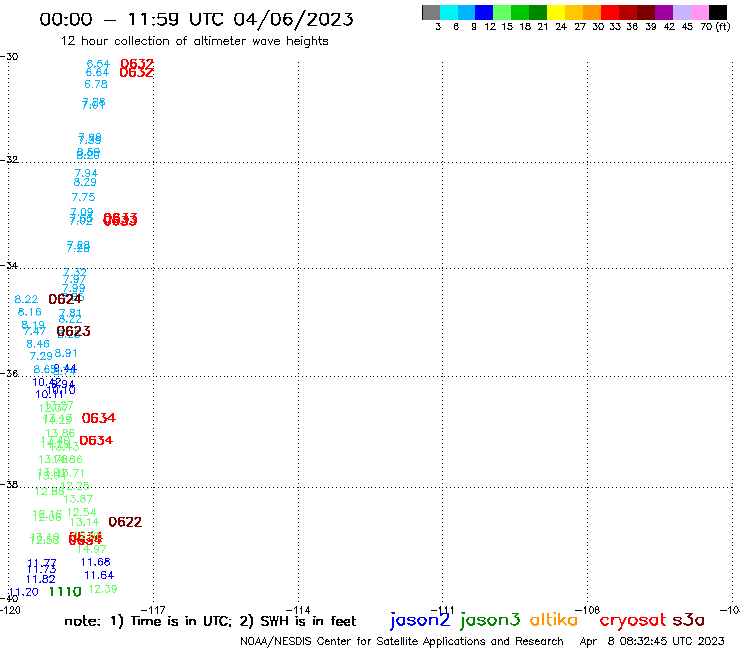Image resolution: width=740 pixels, height=650 pixels.
Task: Click the maroon '0624' time stamp
Action: pos(65,299)
